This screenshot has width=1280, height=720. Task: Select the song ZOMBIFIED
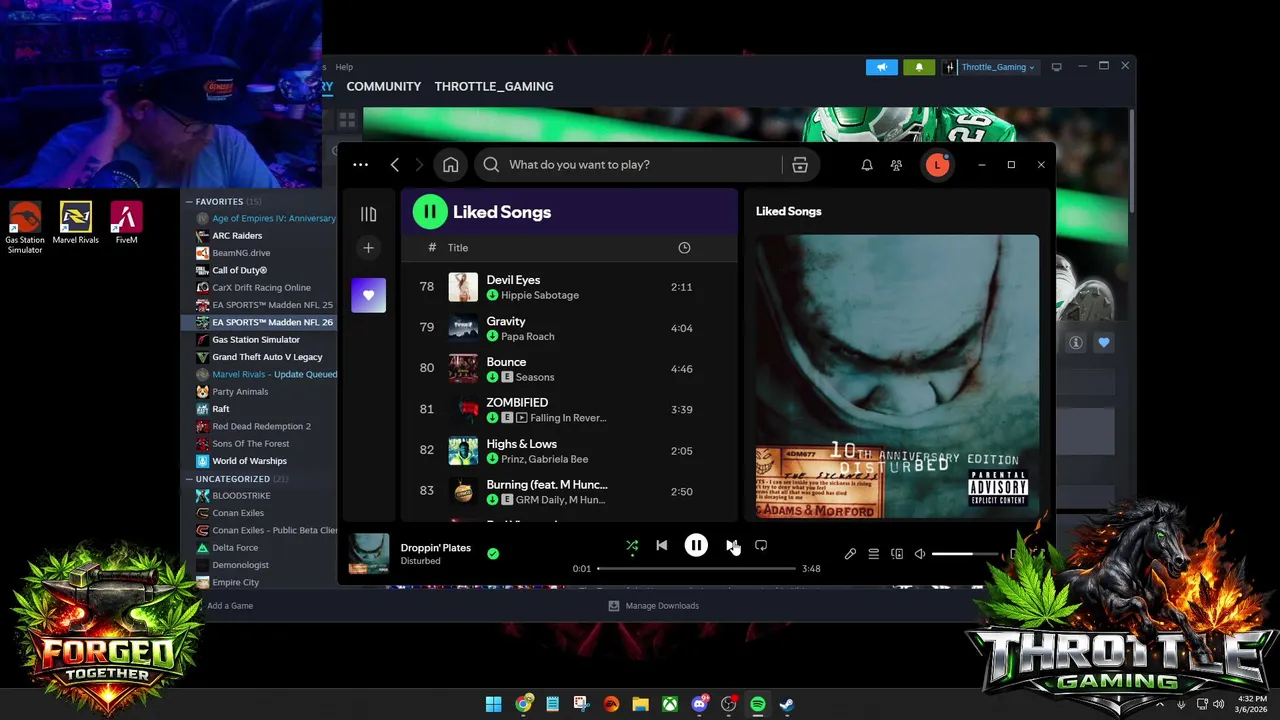click(517, 403)
